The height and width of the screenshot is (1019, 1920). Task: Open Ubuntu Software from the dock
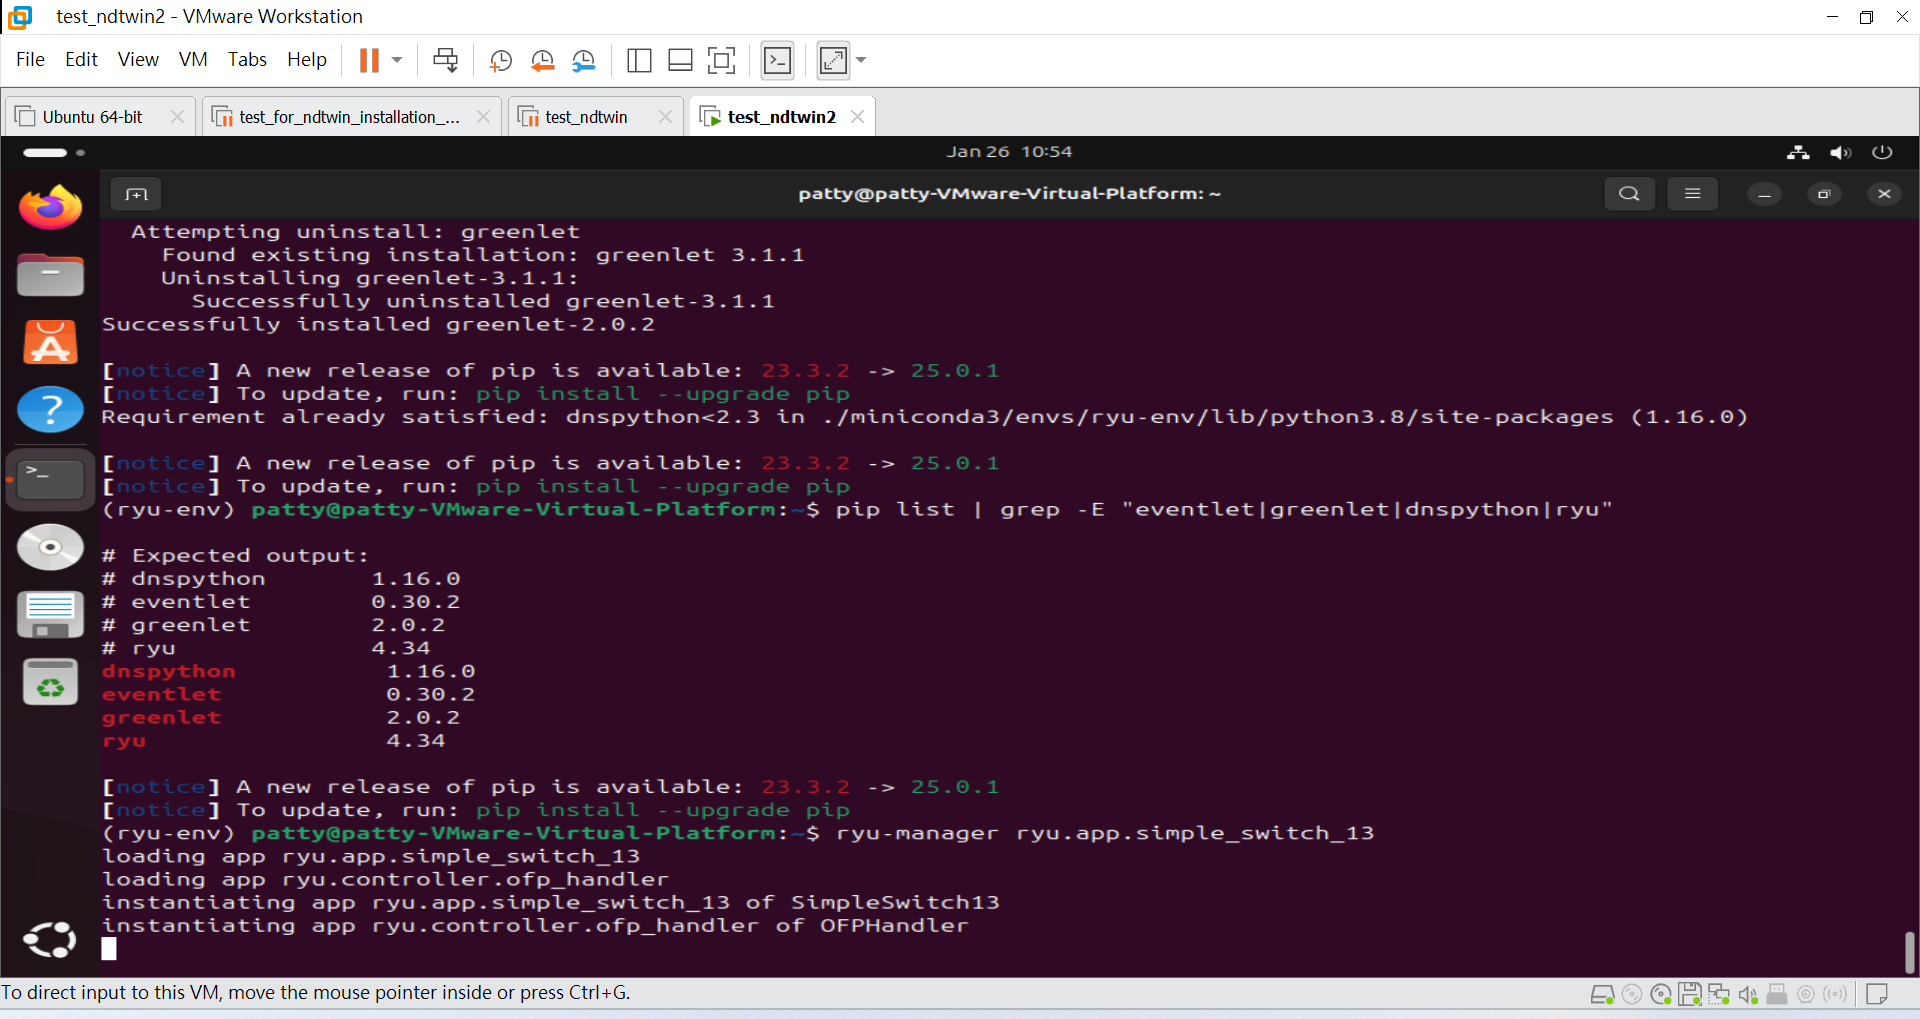tap(50, 342)
